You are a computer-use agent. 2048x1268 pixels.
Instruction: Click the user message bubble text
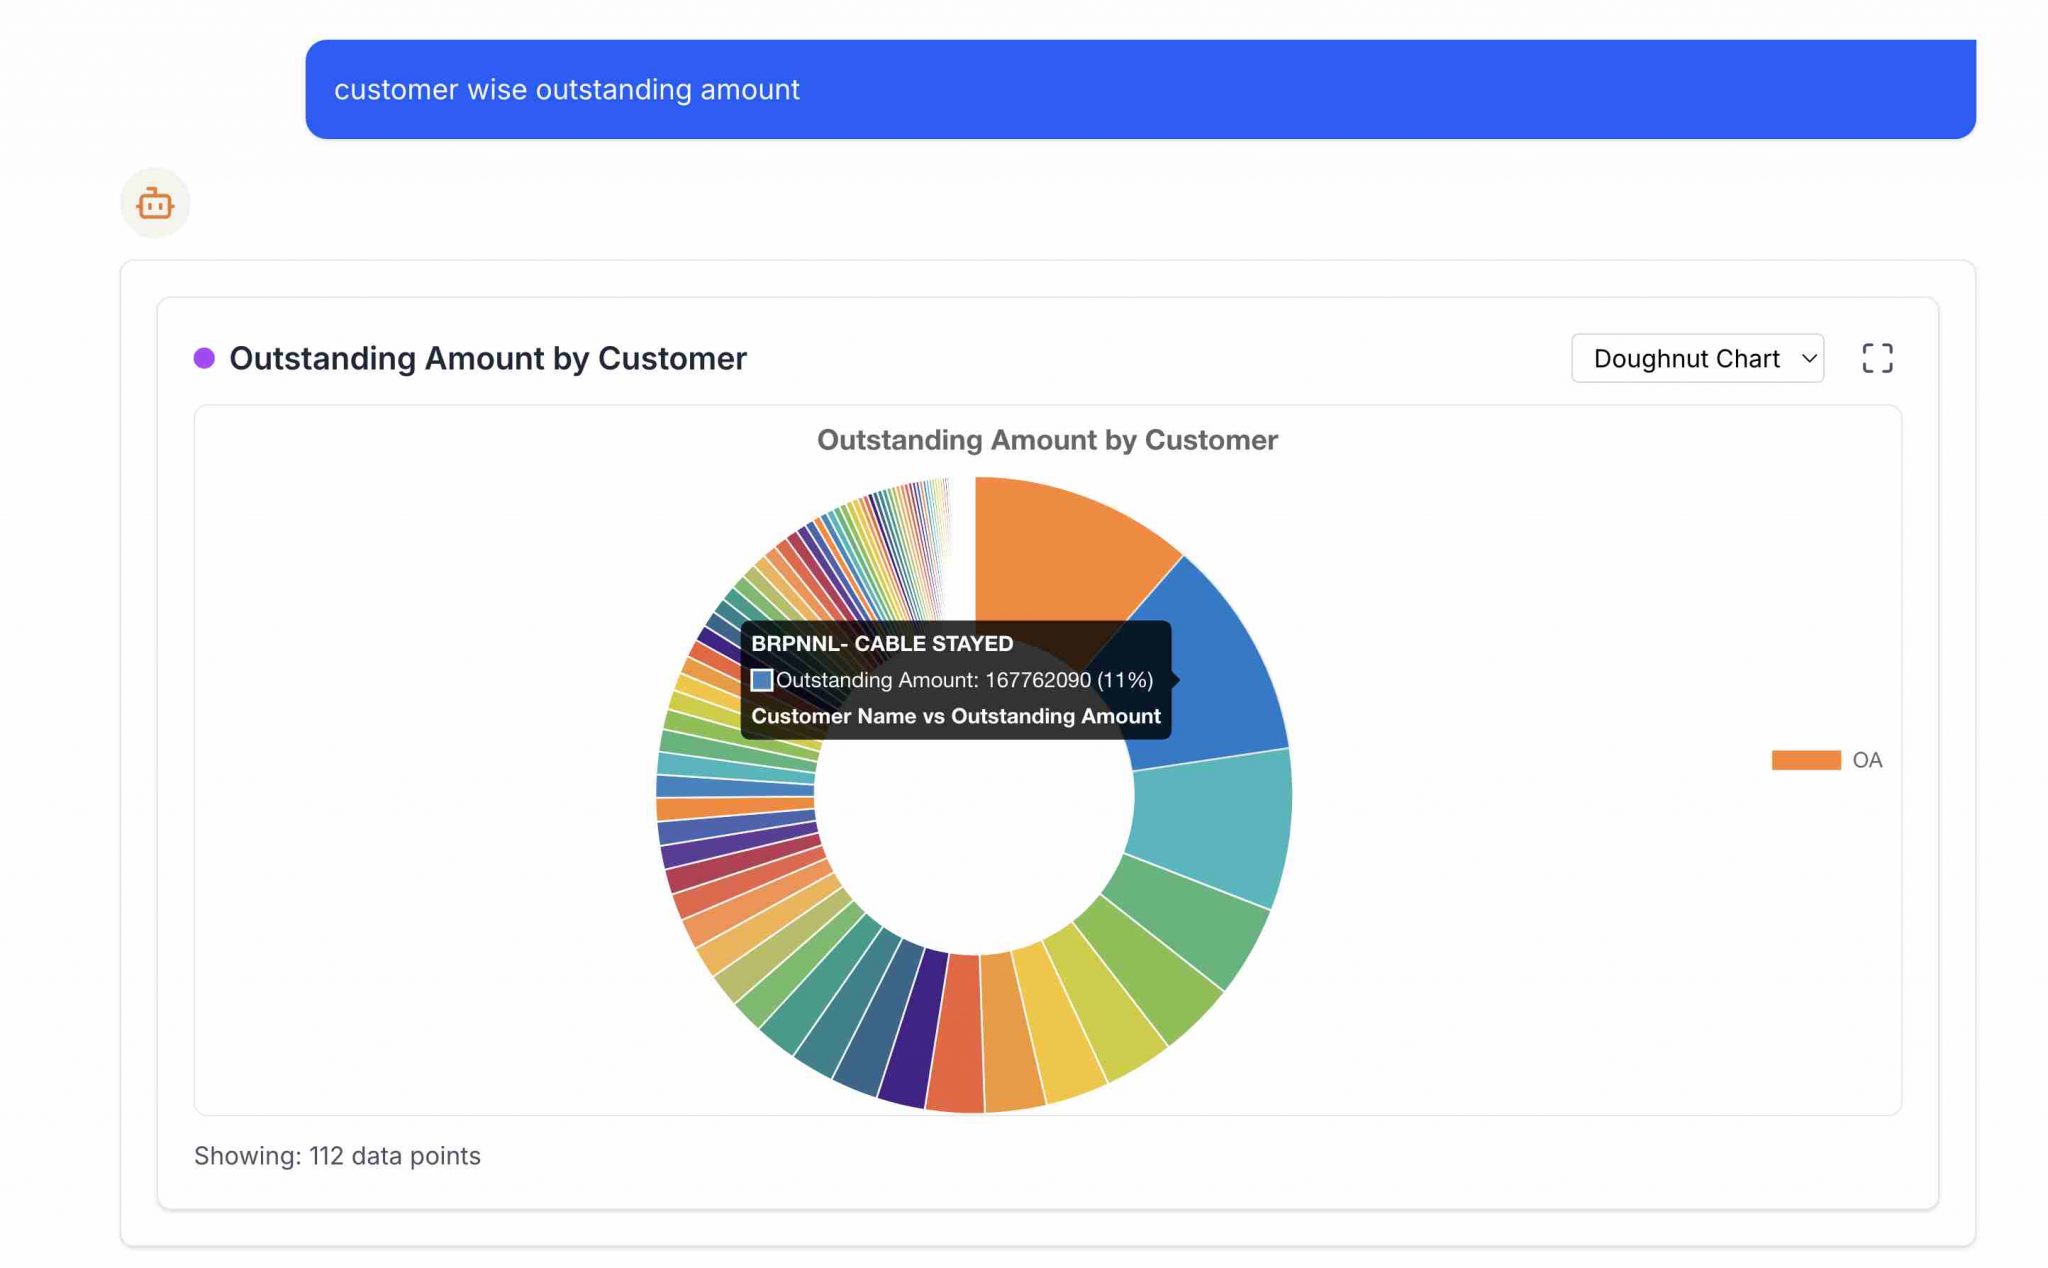(x=566, y=89)
